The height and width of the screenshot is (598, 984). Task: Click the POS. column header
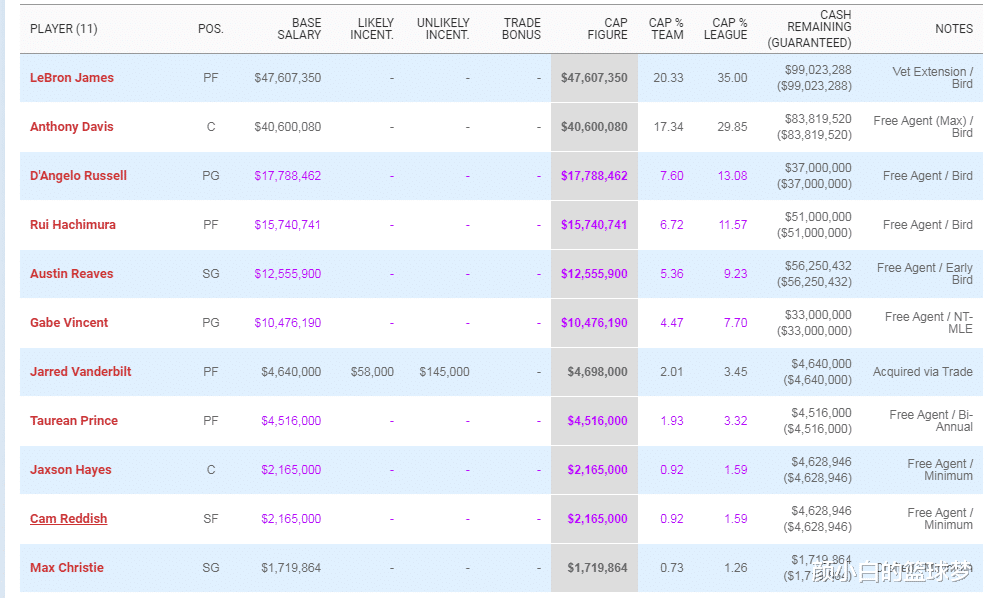tap(211, 29)
